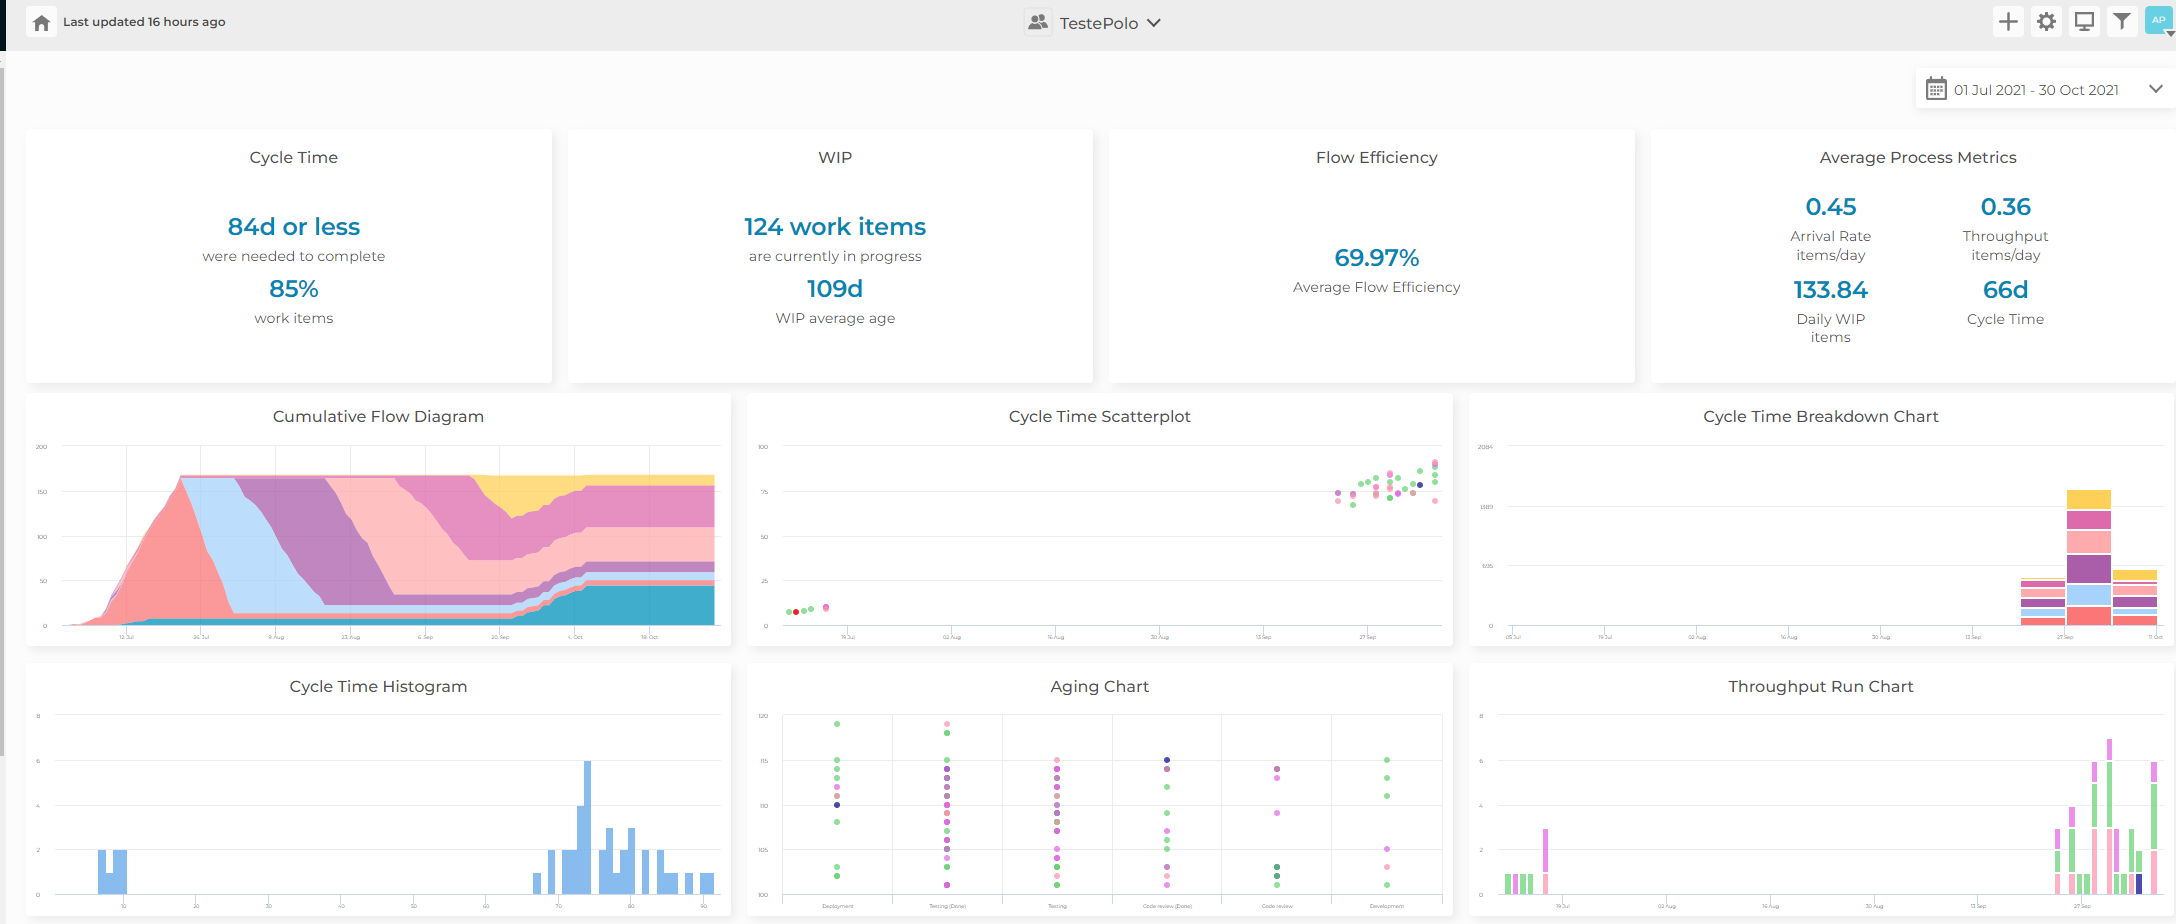Screen dimensions: 2176x924
Task: Click the monitor presentation mode icon
Action: (2084, 22)
